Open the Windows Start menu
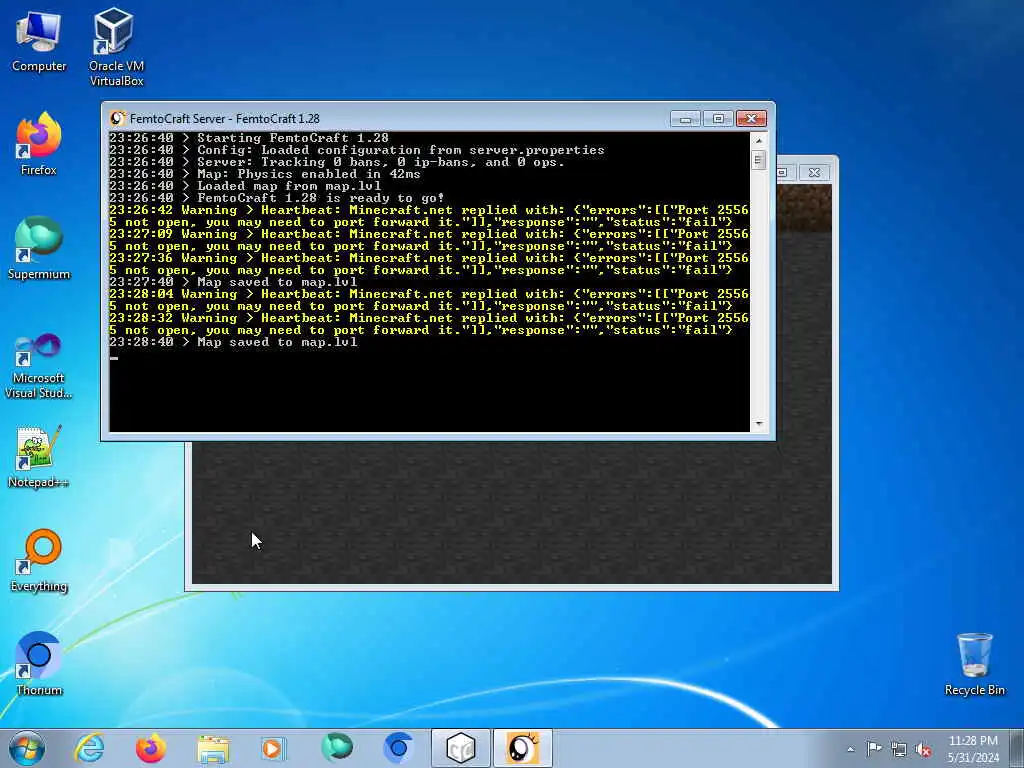The image size is (1024, 768). click(27, 748)
